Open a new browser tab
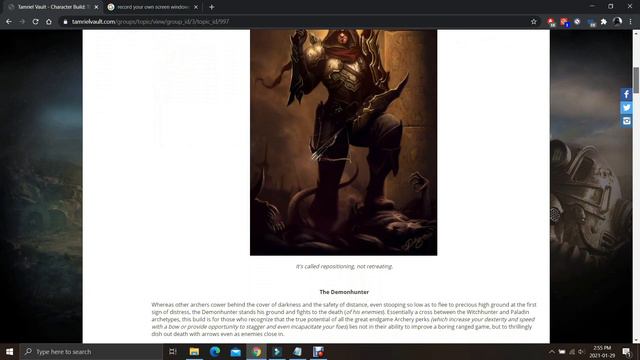 (x=211, y=7)
